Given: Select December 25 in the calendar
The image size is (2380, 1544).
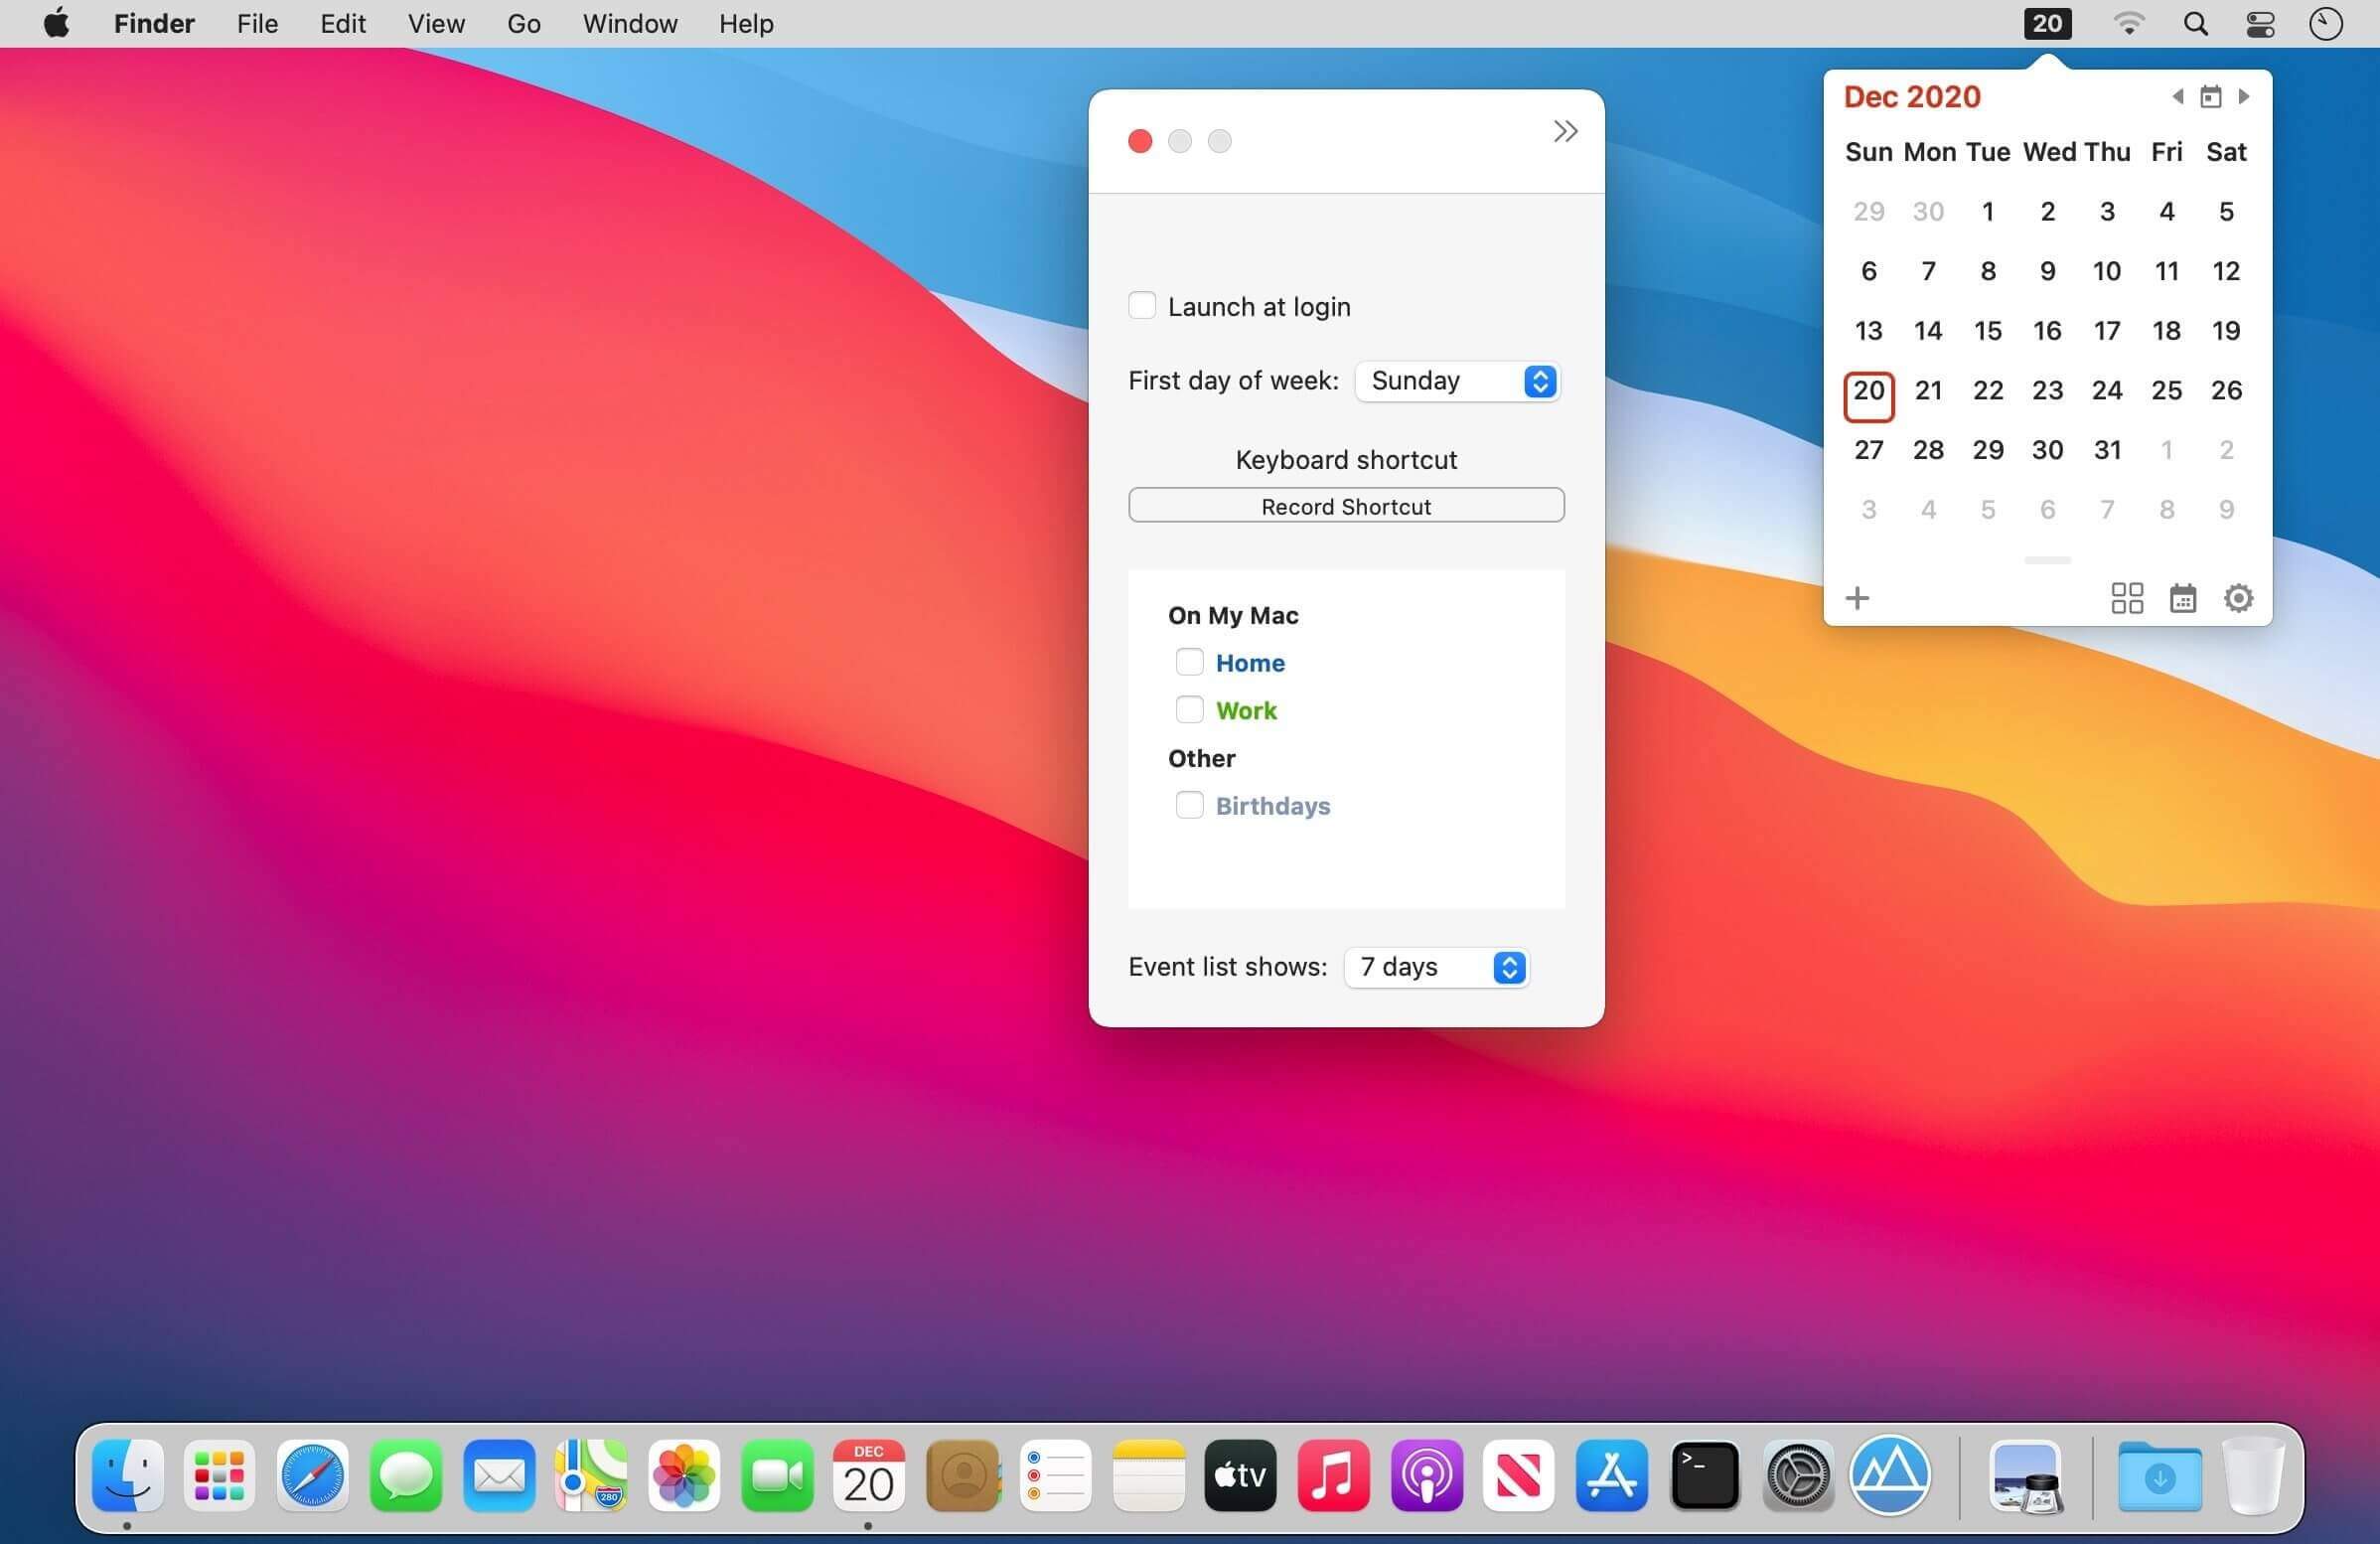Looking at the screenshot, I should click(x=2166, y=390).
